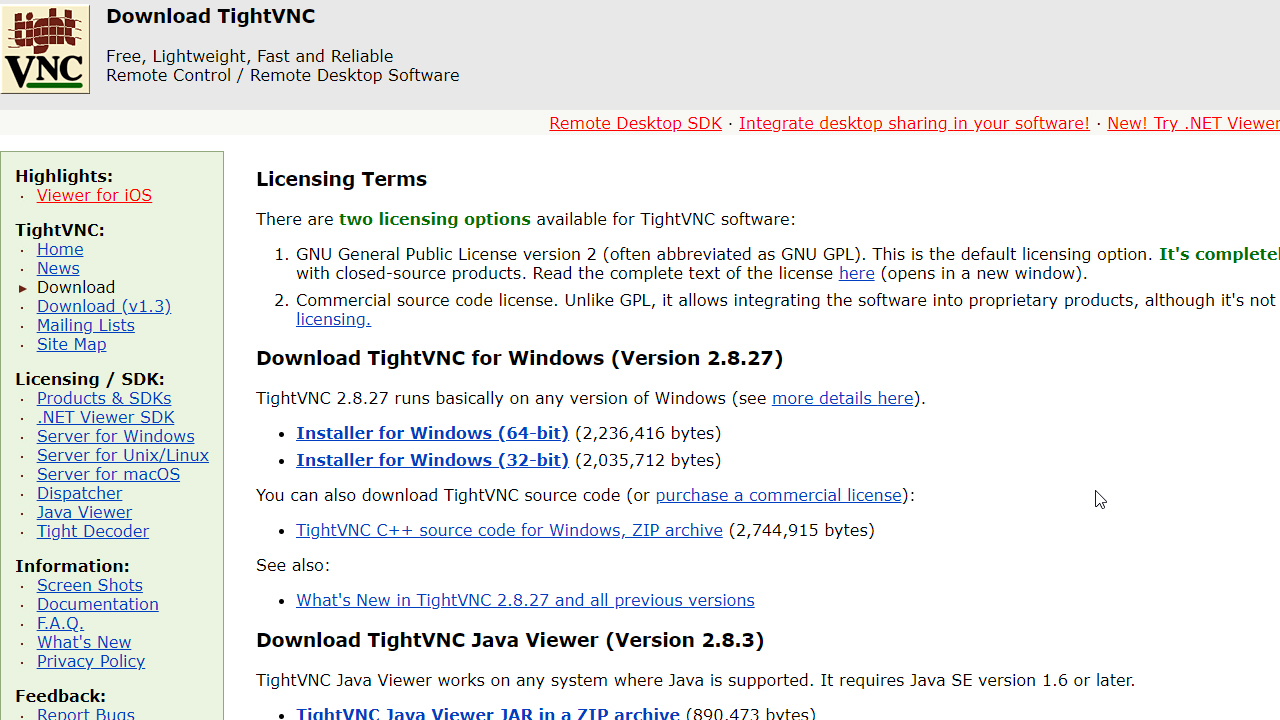1280x720 pixels.
Task: Download the Installer for Windows (64-bit)
Action: click(x=432, y=433)
